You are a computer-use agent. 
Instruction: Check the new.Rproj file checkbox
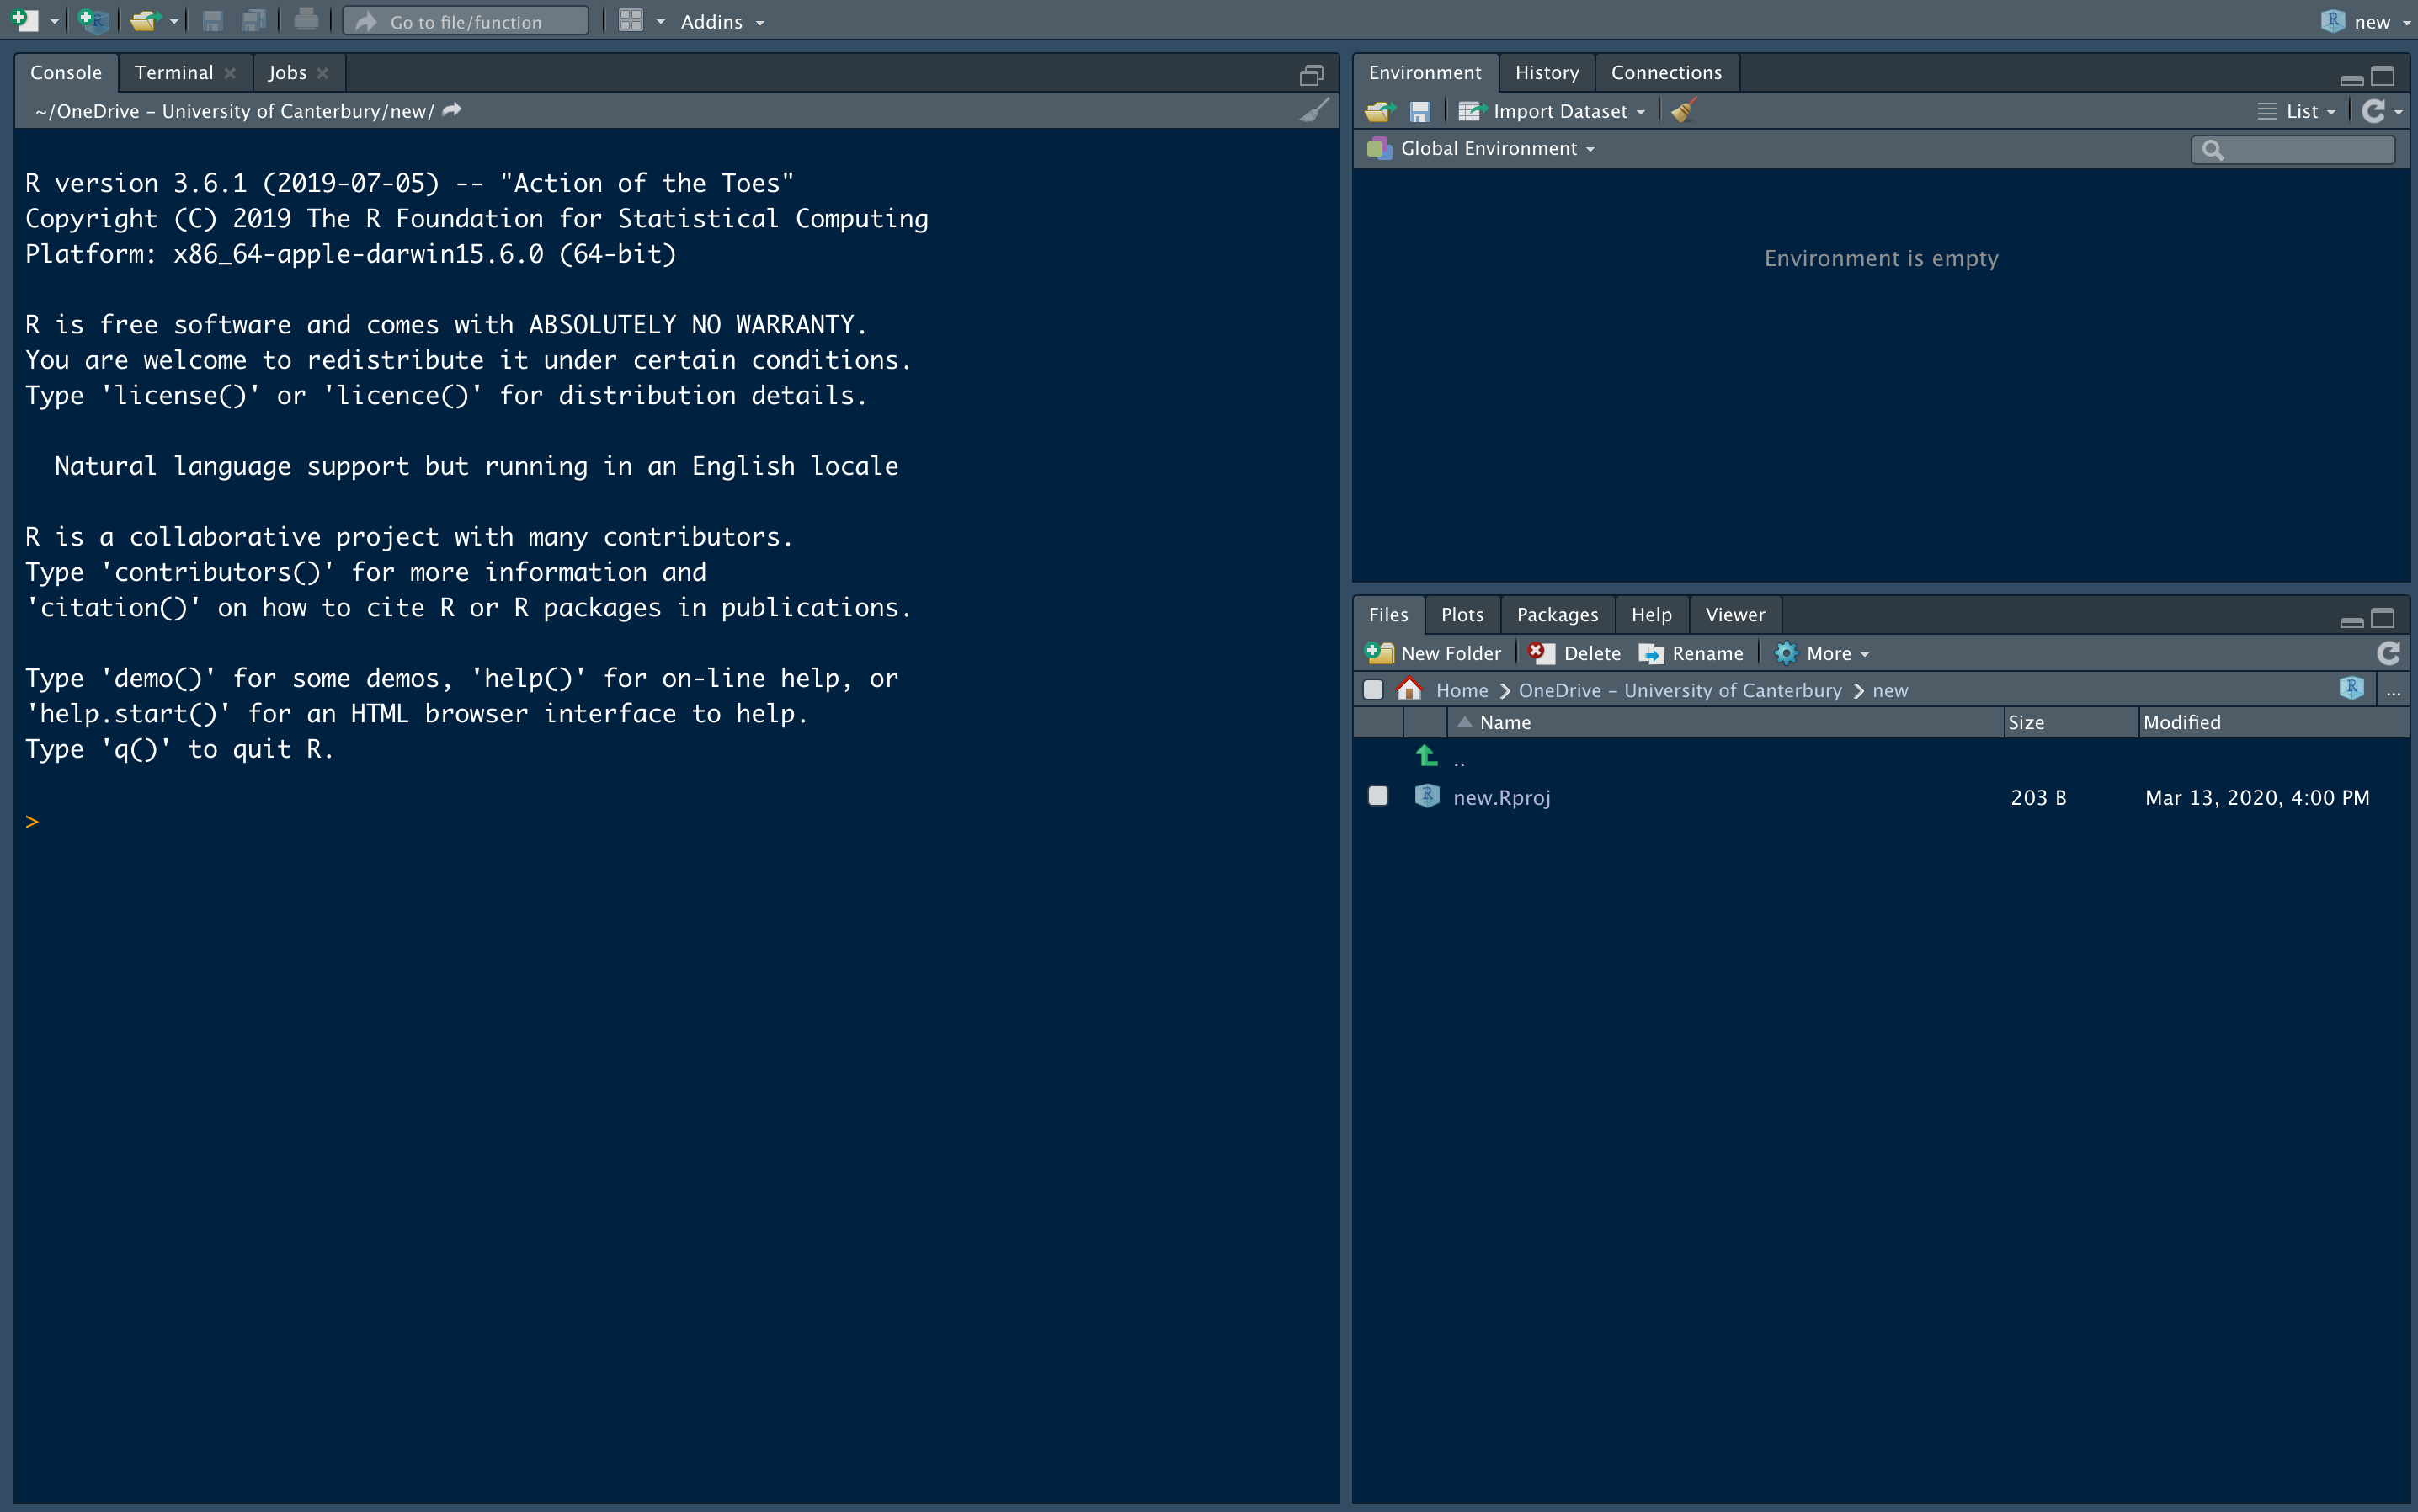[x=1378, y=796]
